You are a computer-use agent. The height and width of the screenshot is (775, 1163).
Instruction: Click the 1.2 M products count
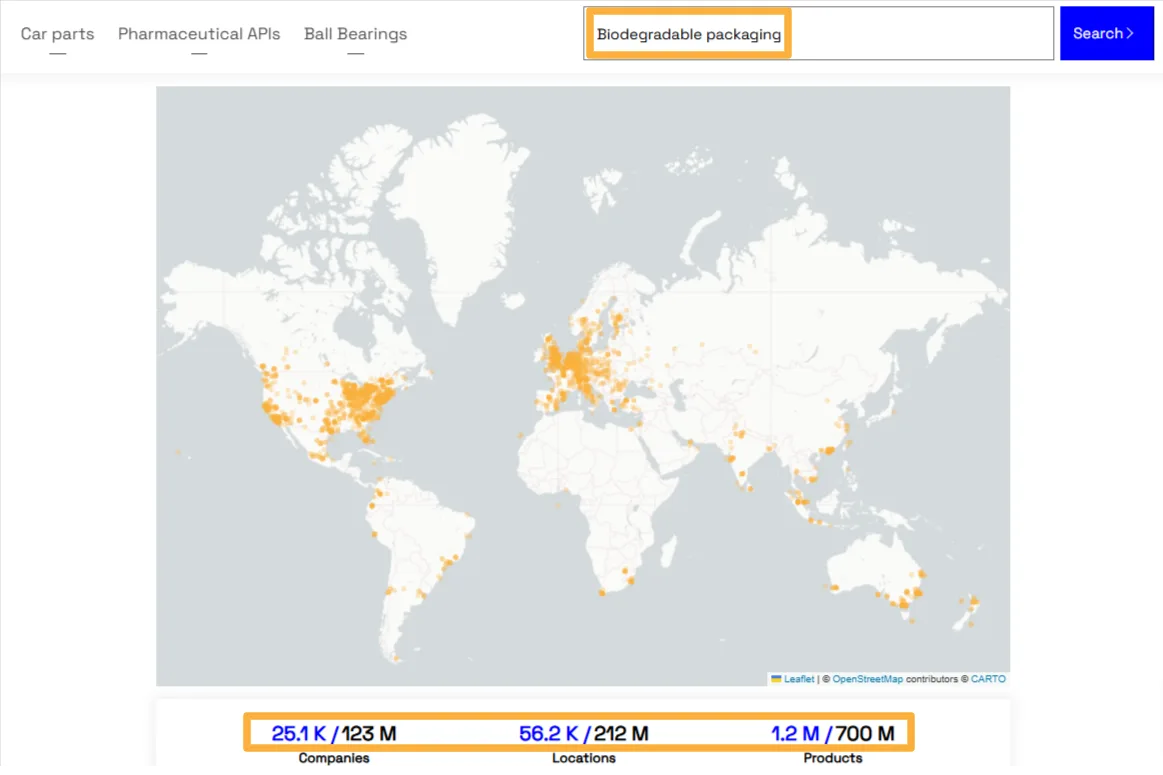coord(795,733)
